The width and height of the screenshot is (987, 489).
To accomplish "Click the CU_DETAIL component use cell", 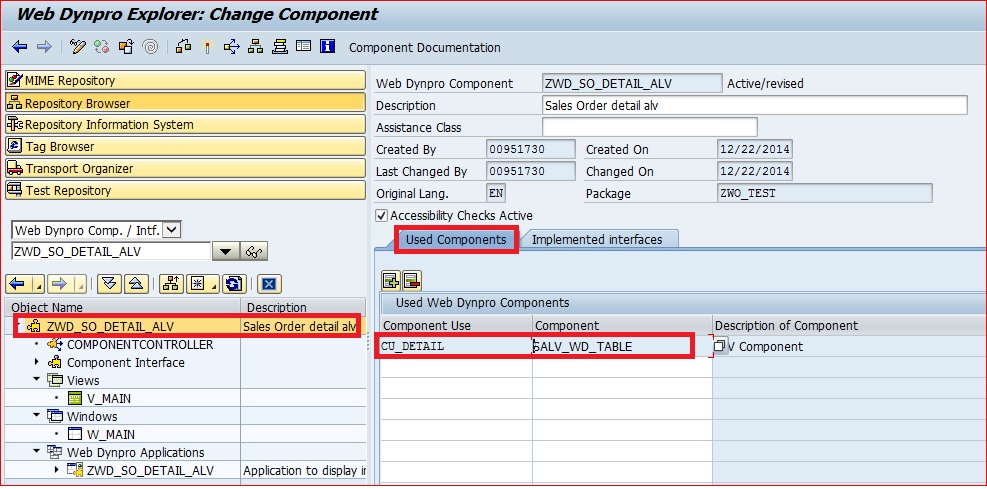I will coord(456,347).
